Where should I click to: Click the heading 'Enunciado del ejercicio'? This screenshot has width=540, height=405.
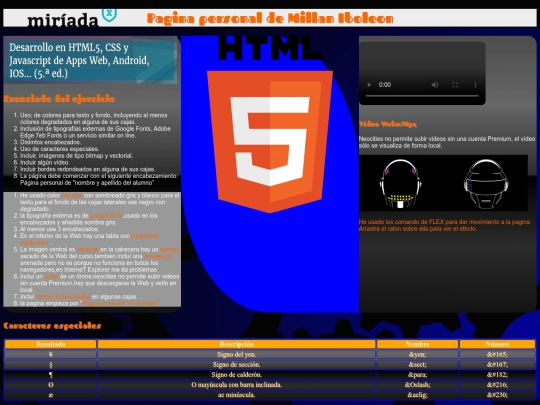[59, 99]
